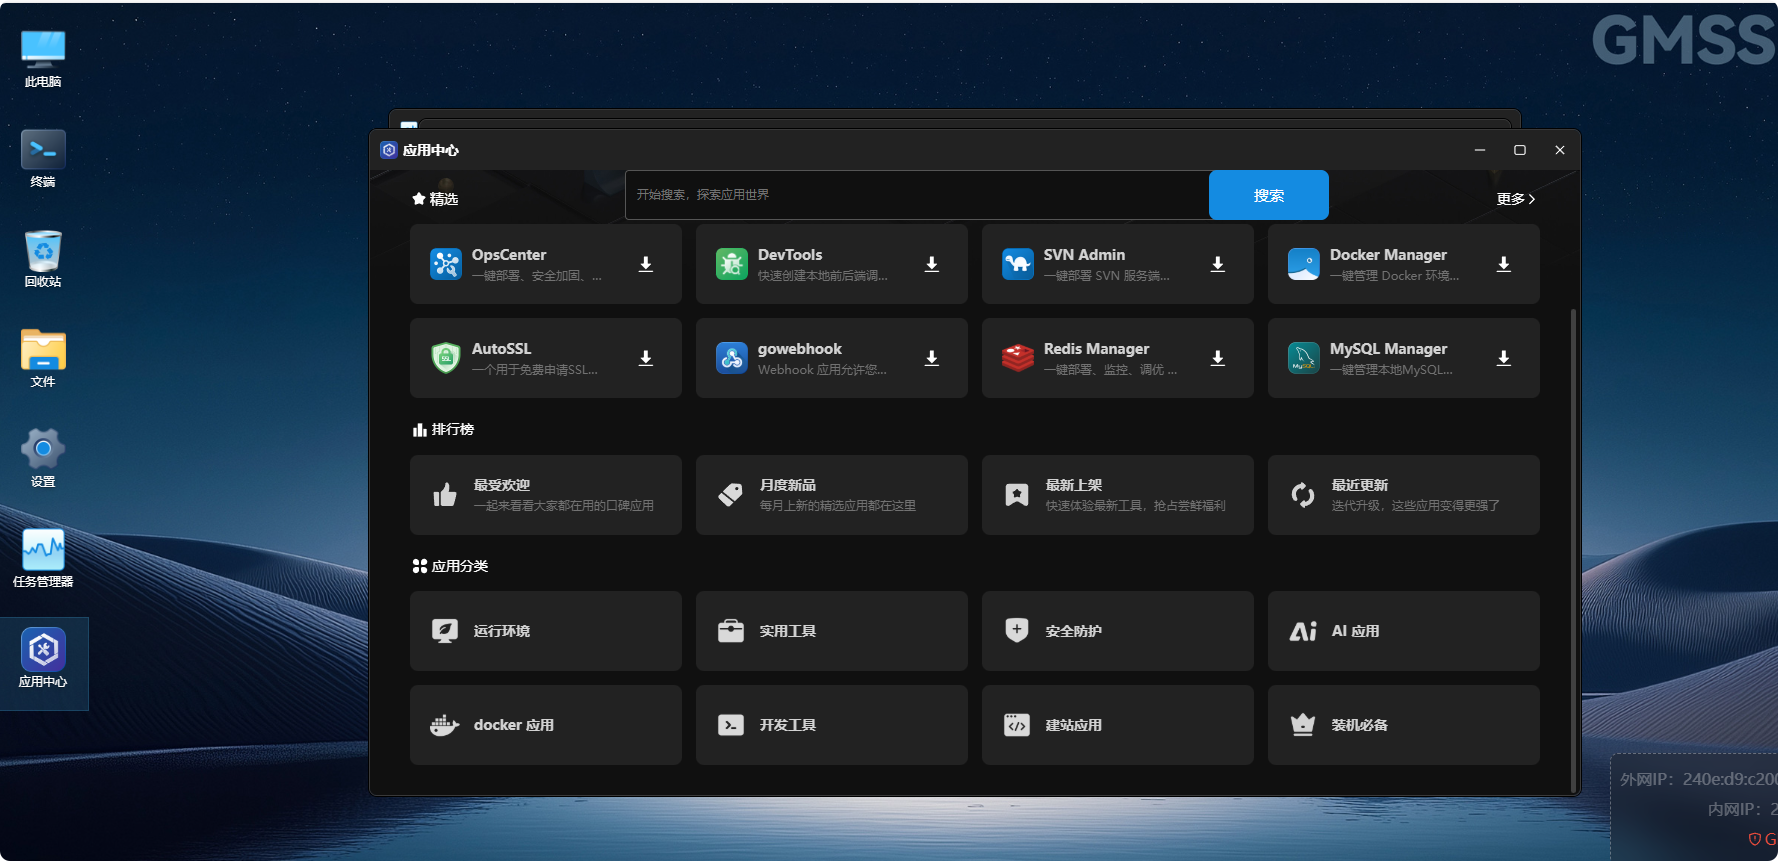This screenshot has width=1778, height=861.
Task: Open the 最受欢迎 ranking list
Action: [546, 495]
